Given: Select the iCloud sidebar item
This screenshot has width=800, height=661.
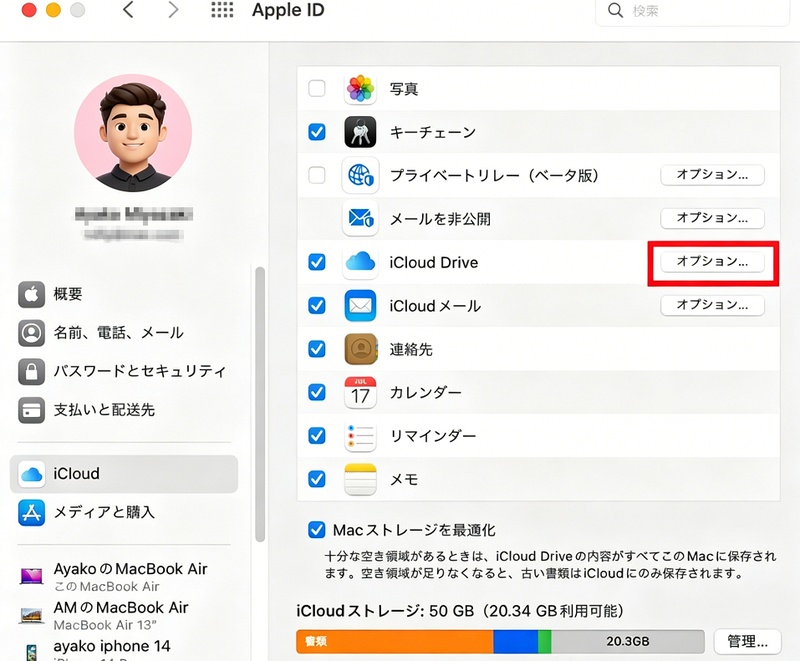Looking at the screenshot, I should 124,474.
